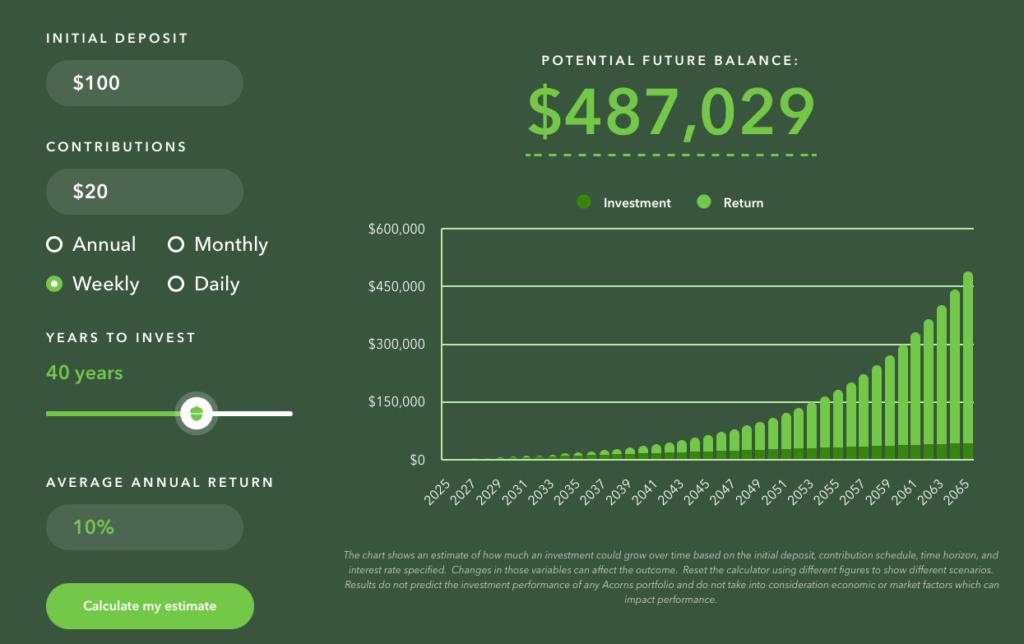Select the Annual contribution option

pos(54,245)
